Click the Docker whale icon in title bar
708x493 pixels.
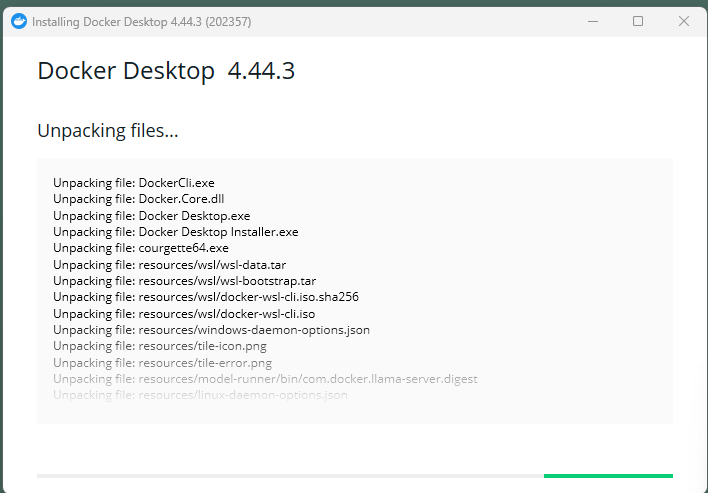click(x=19, y=21)
